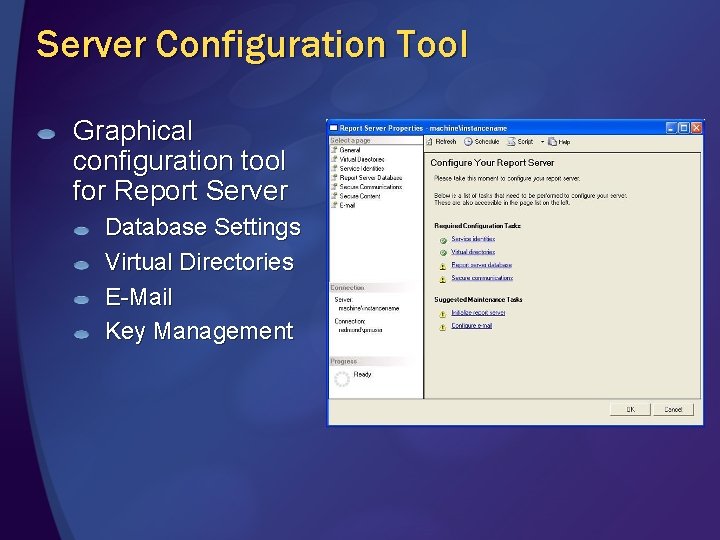720x540 pixels.
Task: Click warning icon beside Initialize report server
Action: 443,314
